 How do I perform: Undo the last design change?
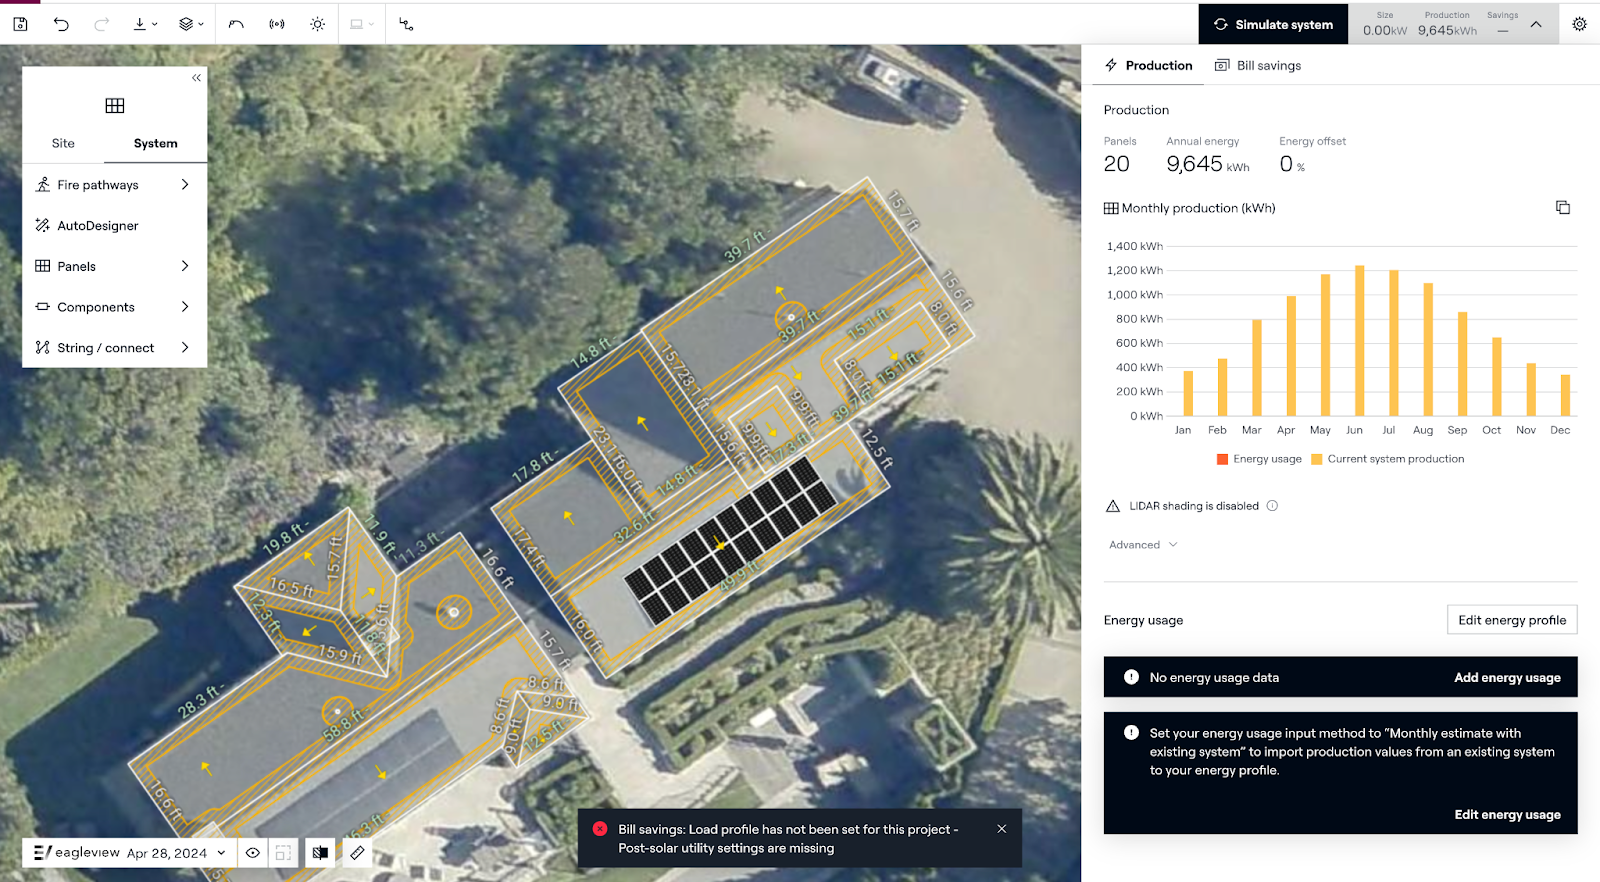click(x=61, y=24)
